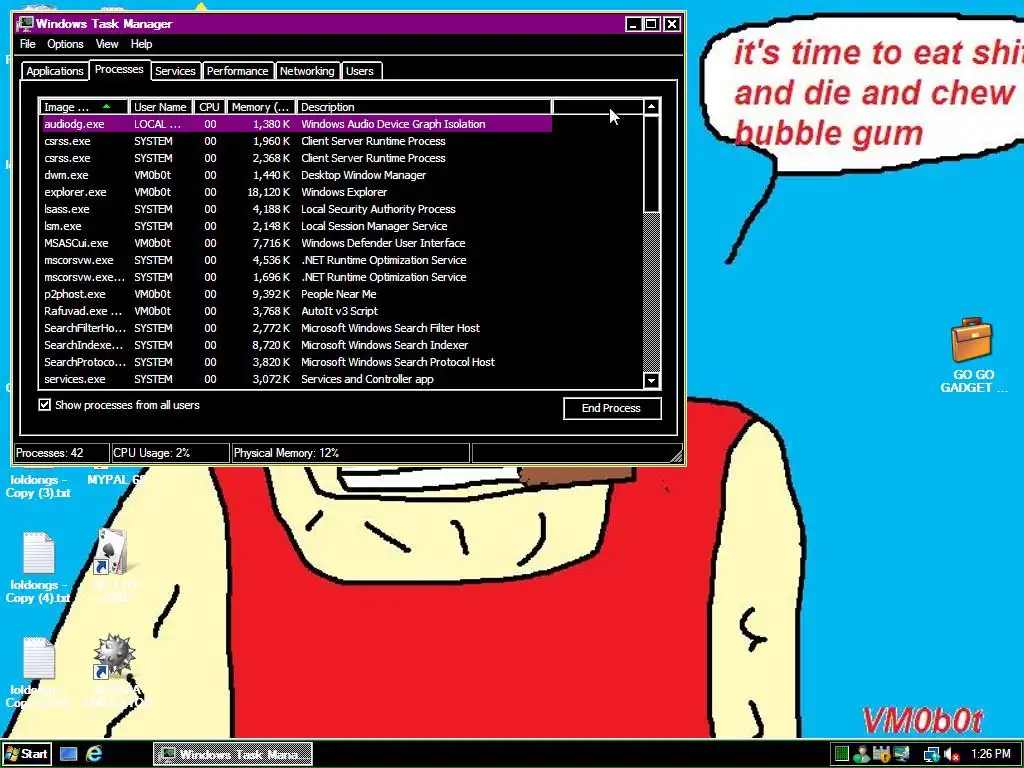Select the SearchFilterHost process row

(x=296, y=328)
